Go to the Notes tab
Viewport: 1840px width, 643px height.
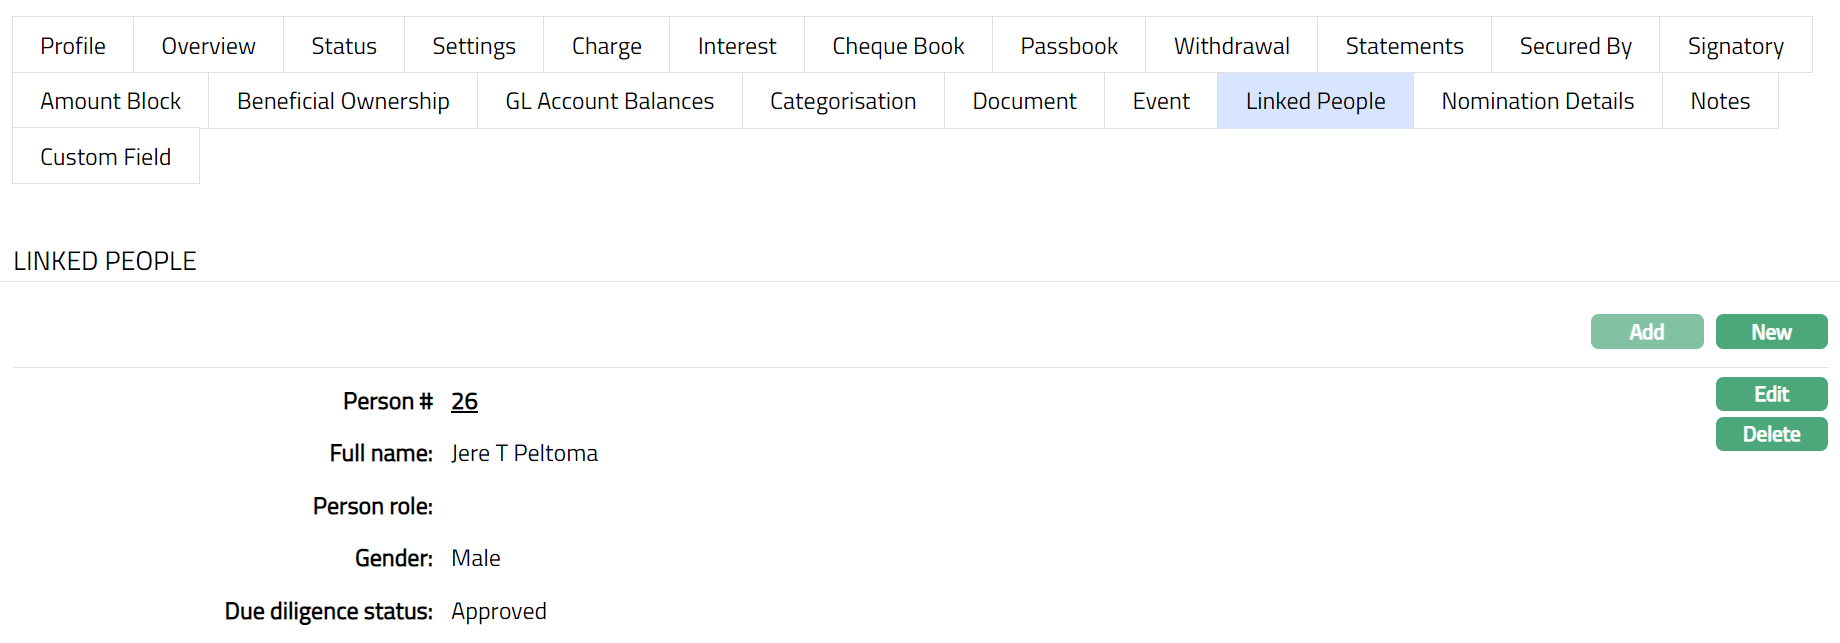1720,101
